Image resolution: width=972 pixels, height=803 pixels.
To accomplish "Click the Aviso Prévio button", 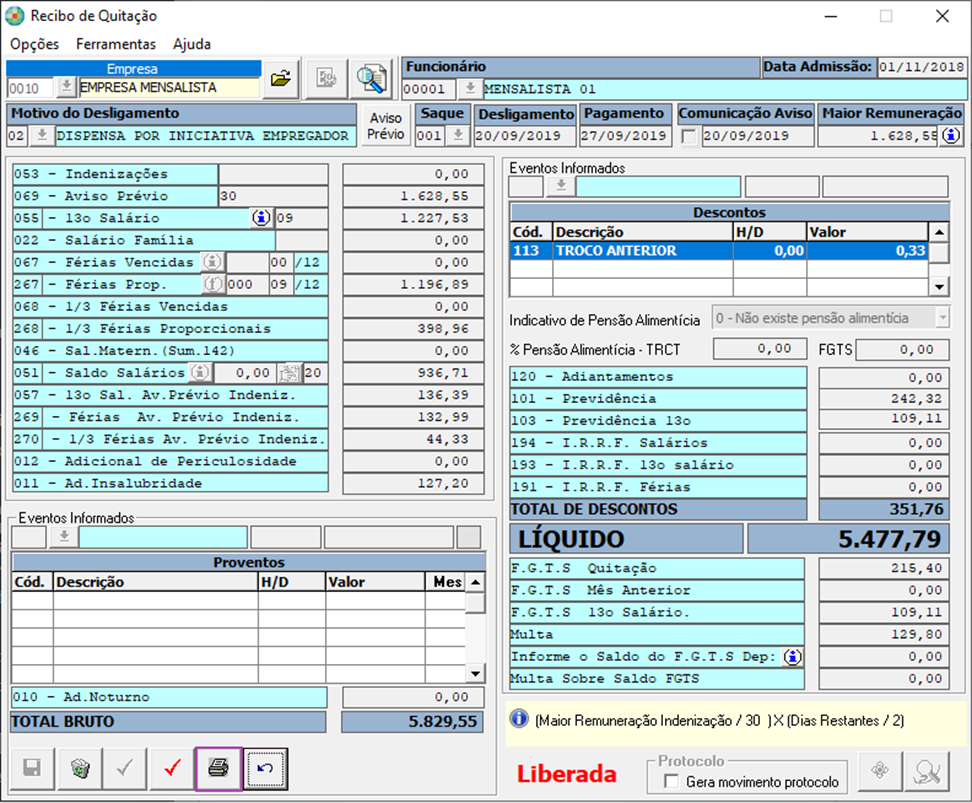I will click(x=386, y=125).
